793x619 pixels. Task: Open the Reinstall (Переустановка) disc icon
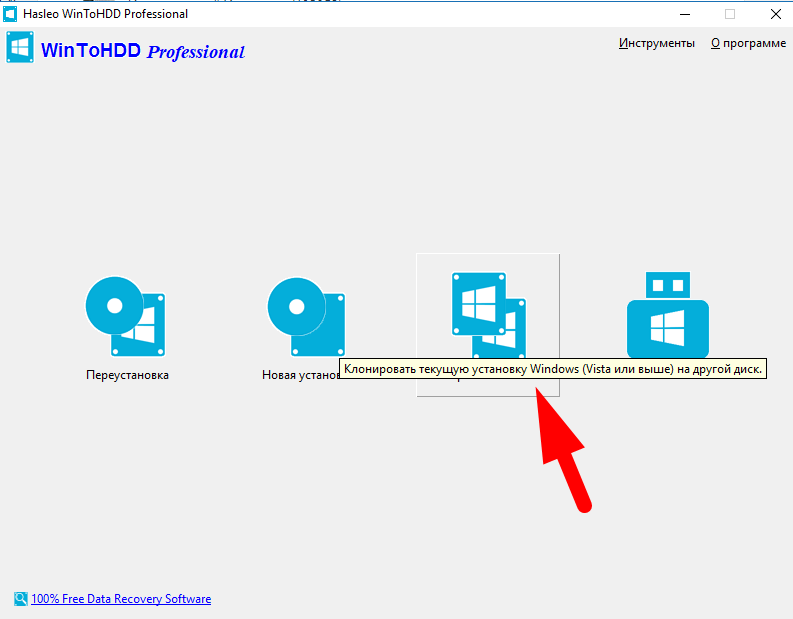pos(125,316)
